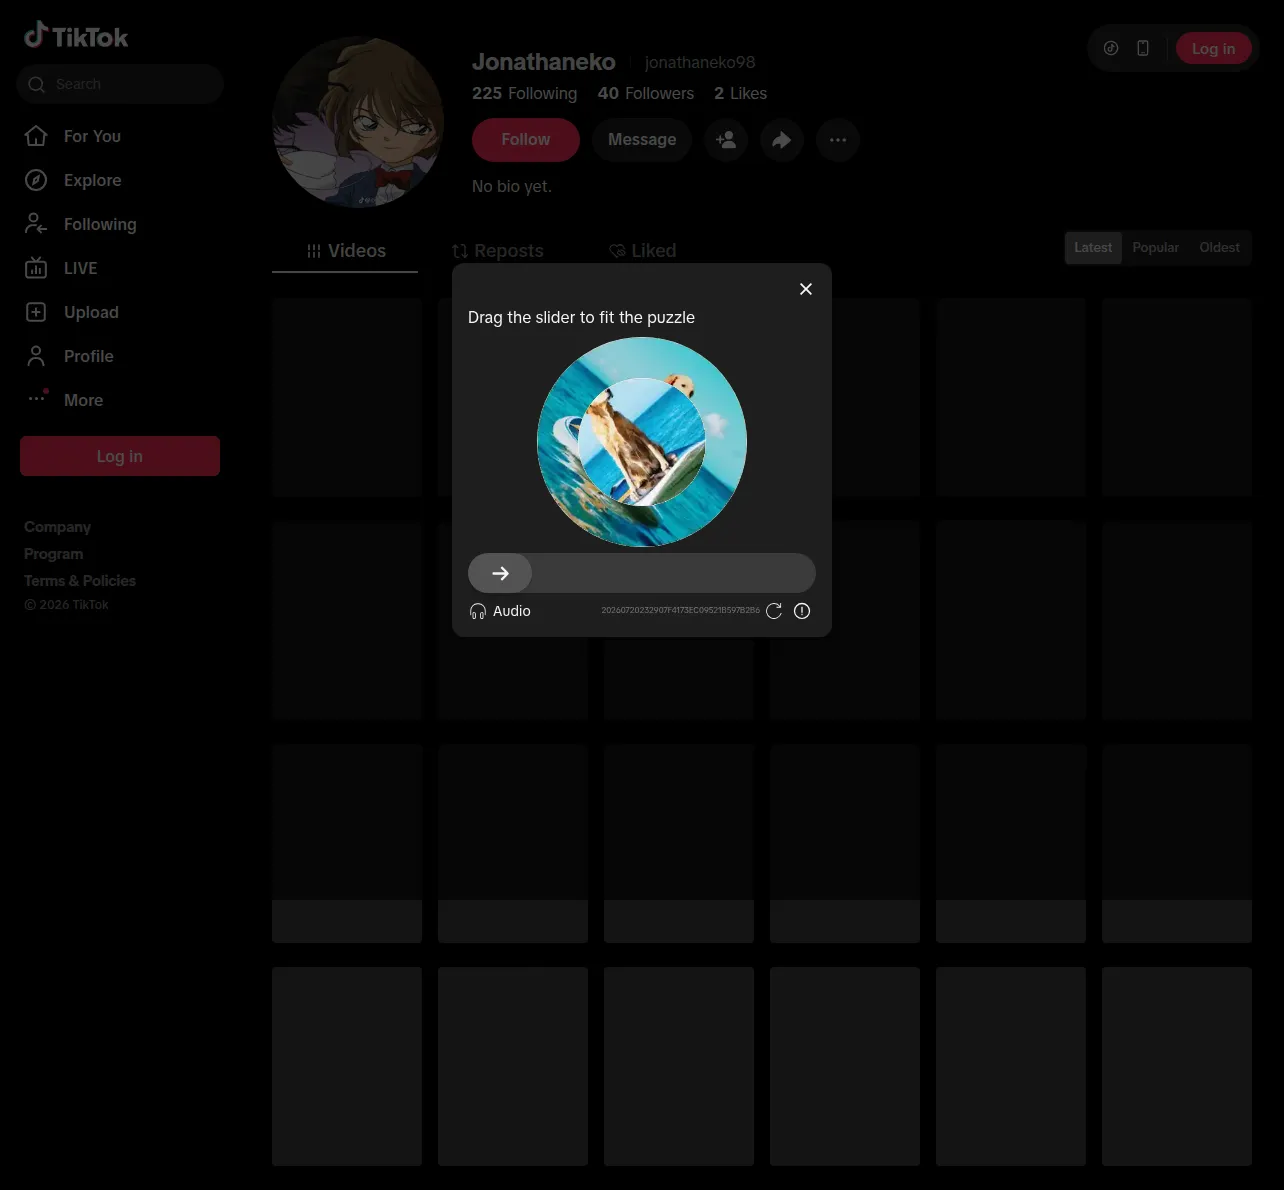Focus the Search input field
Image resolution: width=1284 pixels, height=1190 pixels.
(120, 84)
